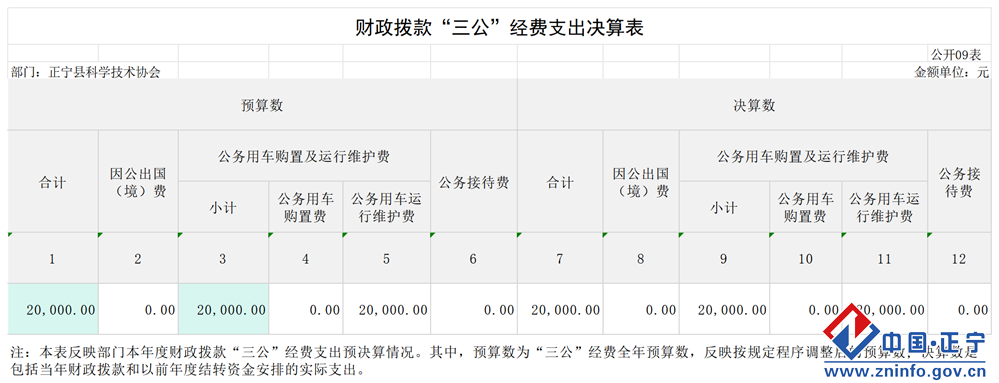Click the 公务用车运行维护费 header under 预算数
This screenshot has width=999, height=383.
click(387, 208)
